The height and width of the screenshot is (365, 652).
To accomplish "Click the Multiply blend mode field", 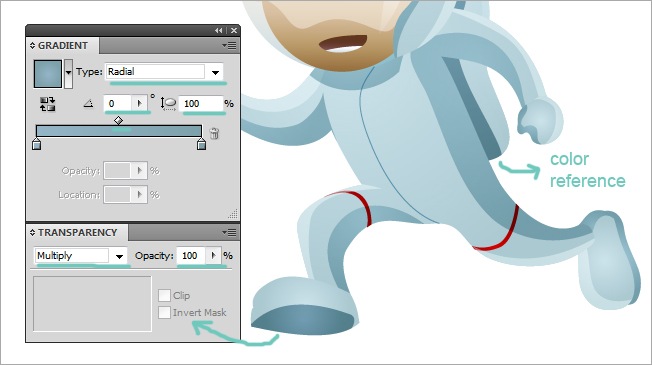I will (72, 256).
